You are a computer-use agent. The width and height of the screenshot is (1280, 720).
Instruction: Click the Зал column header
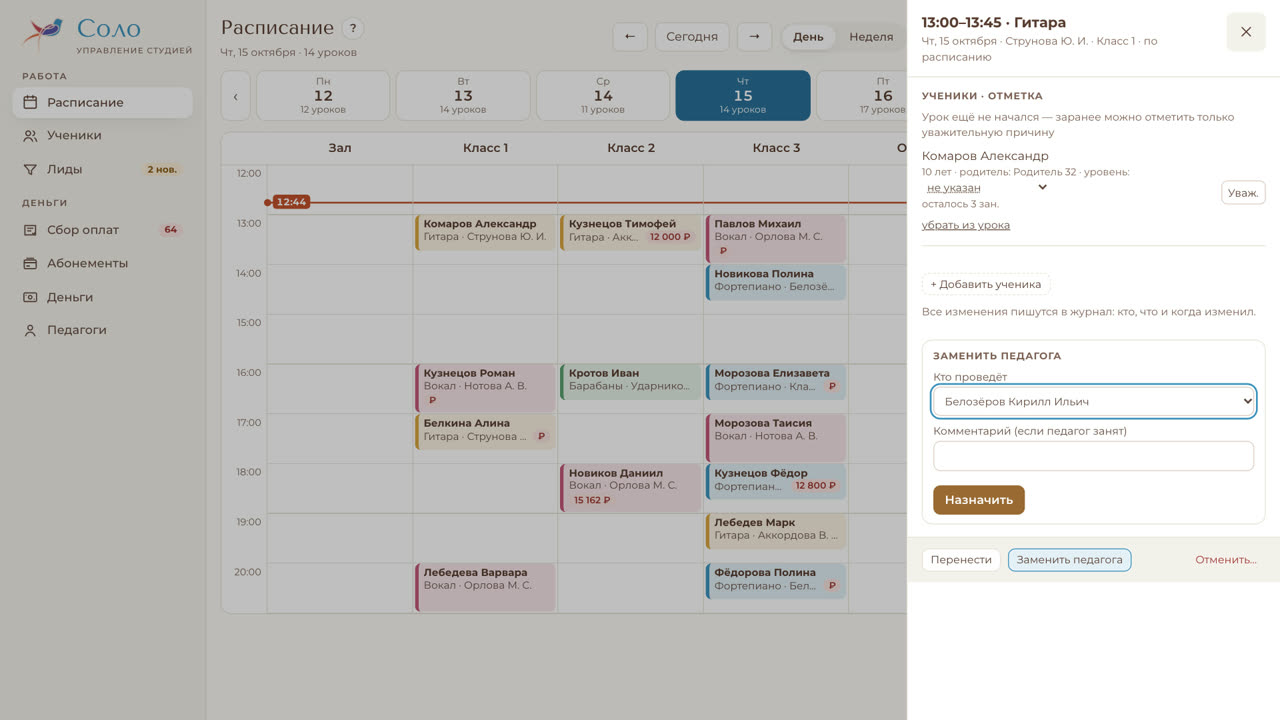click(x=340, y=148)
